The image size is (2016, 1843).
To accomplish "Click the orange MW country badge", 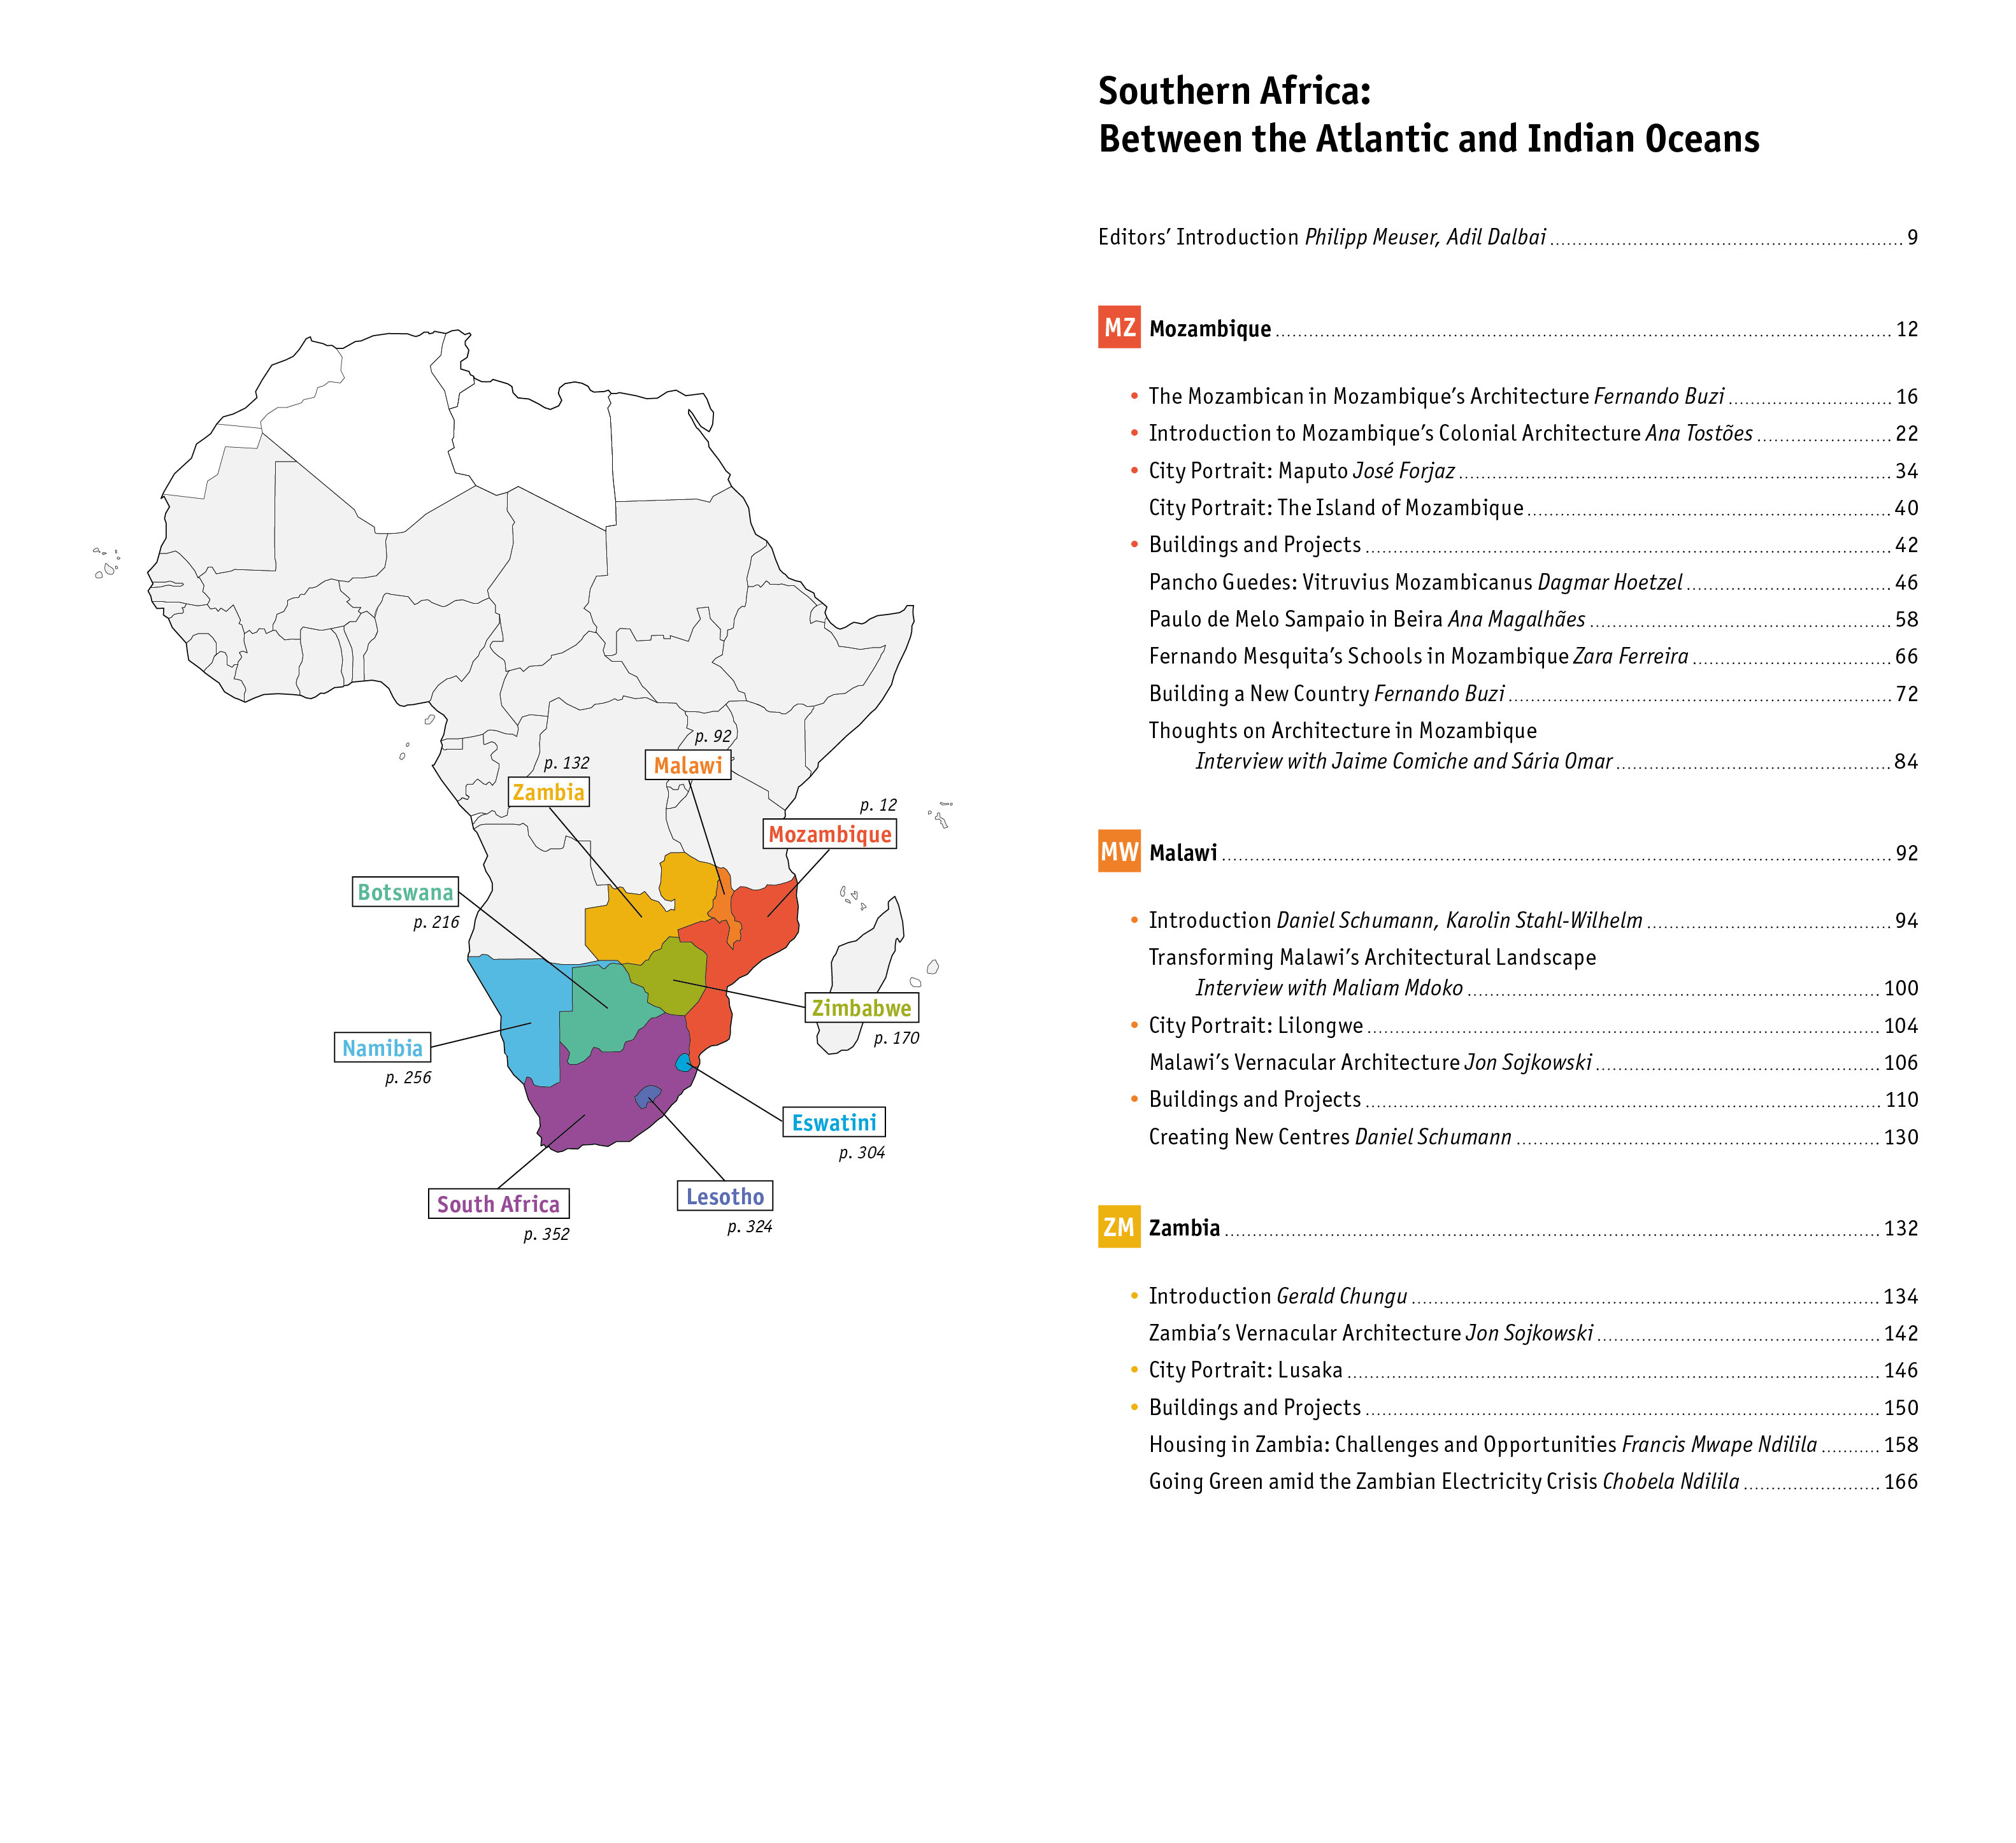I will click(x=1118, y=851).
